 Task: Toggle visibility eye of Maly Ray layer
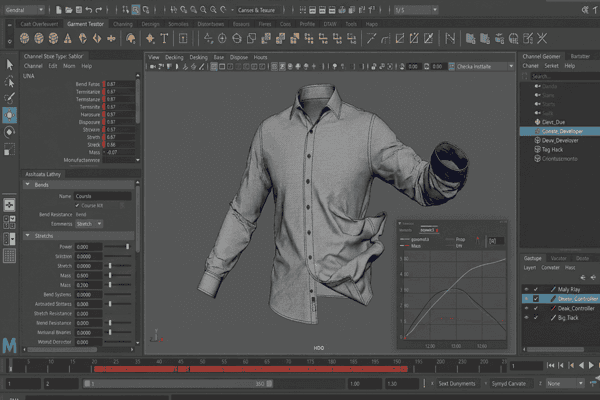tap(527, 289)
